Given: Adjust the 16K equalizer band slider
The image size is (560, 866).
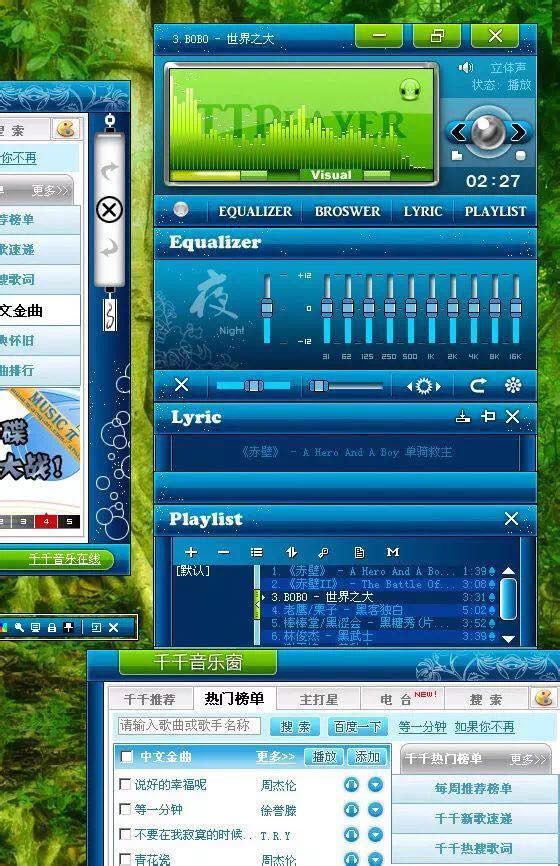Looking at the screenshot, I should (515, 308).
